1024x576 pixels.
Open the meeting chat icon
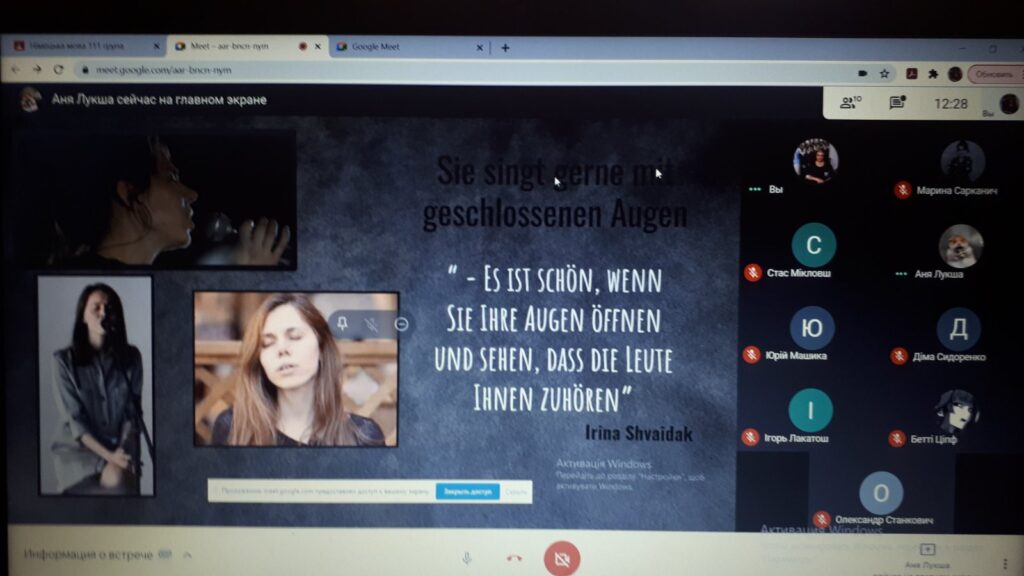click(x=897, y=102)
